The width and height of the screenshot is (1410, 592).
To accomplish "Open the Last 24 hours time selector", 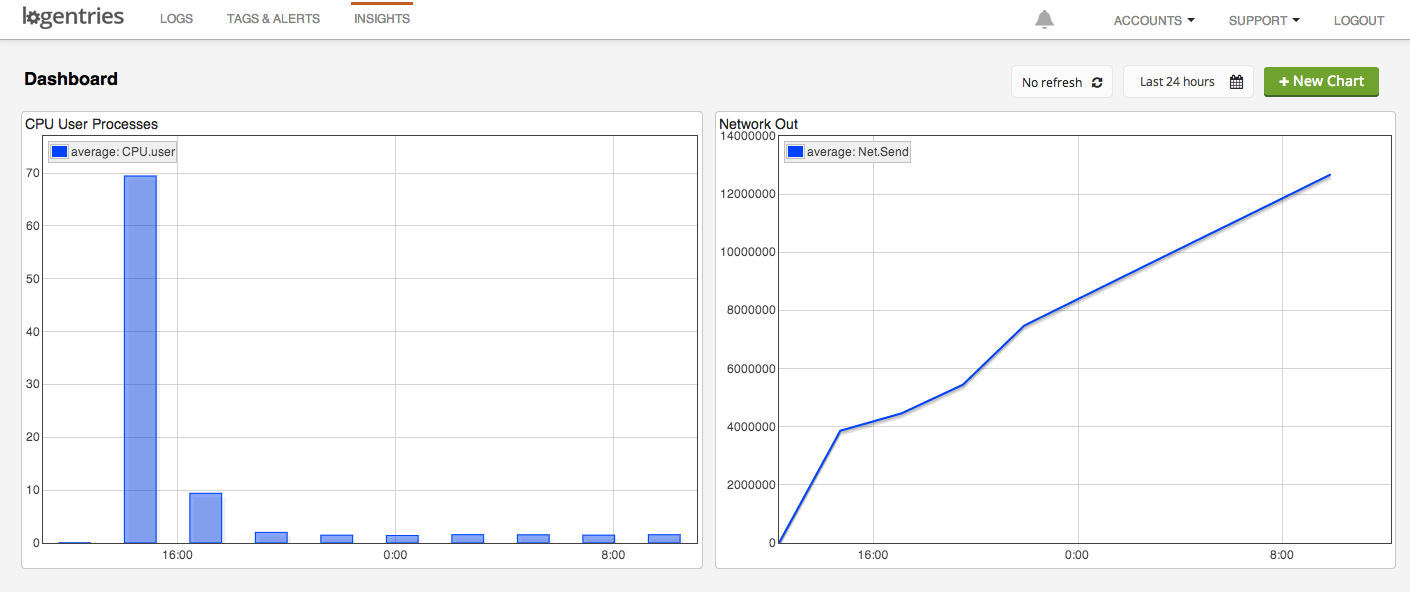I will coord(1177,82).
